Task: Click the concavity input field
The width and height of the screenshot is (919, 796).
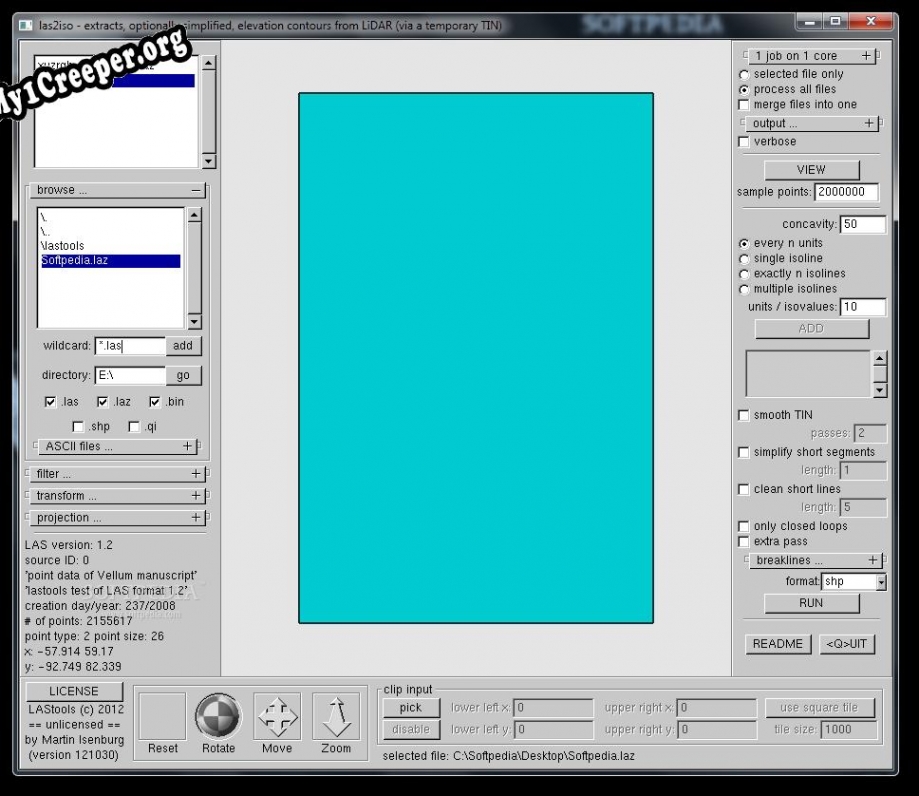Action: pos(861,225)
